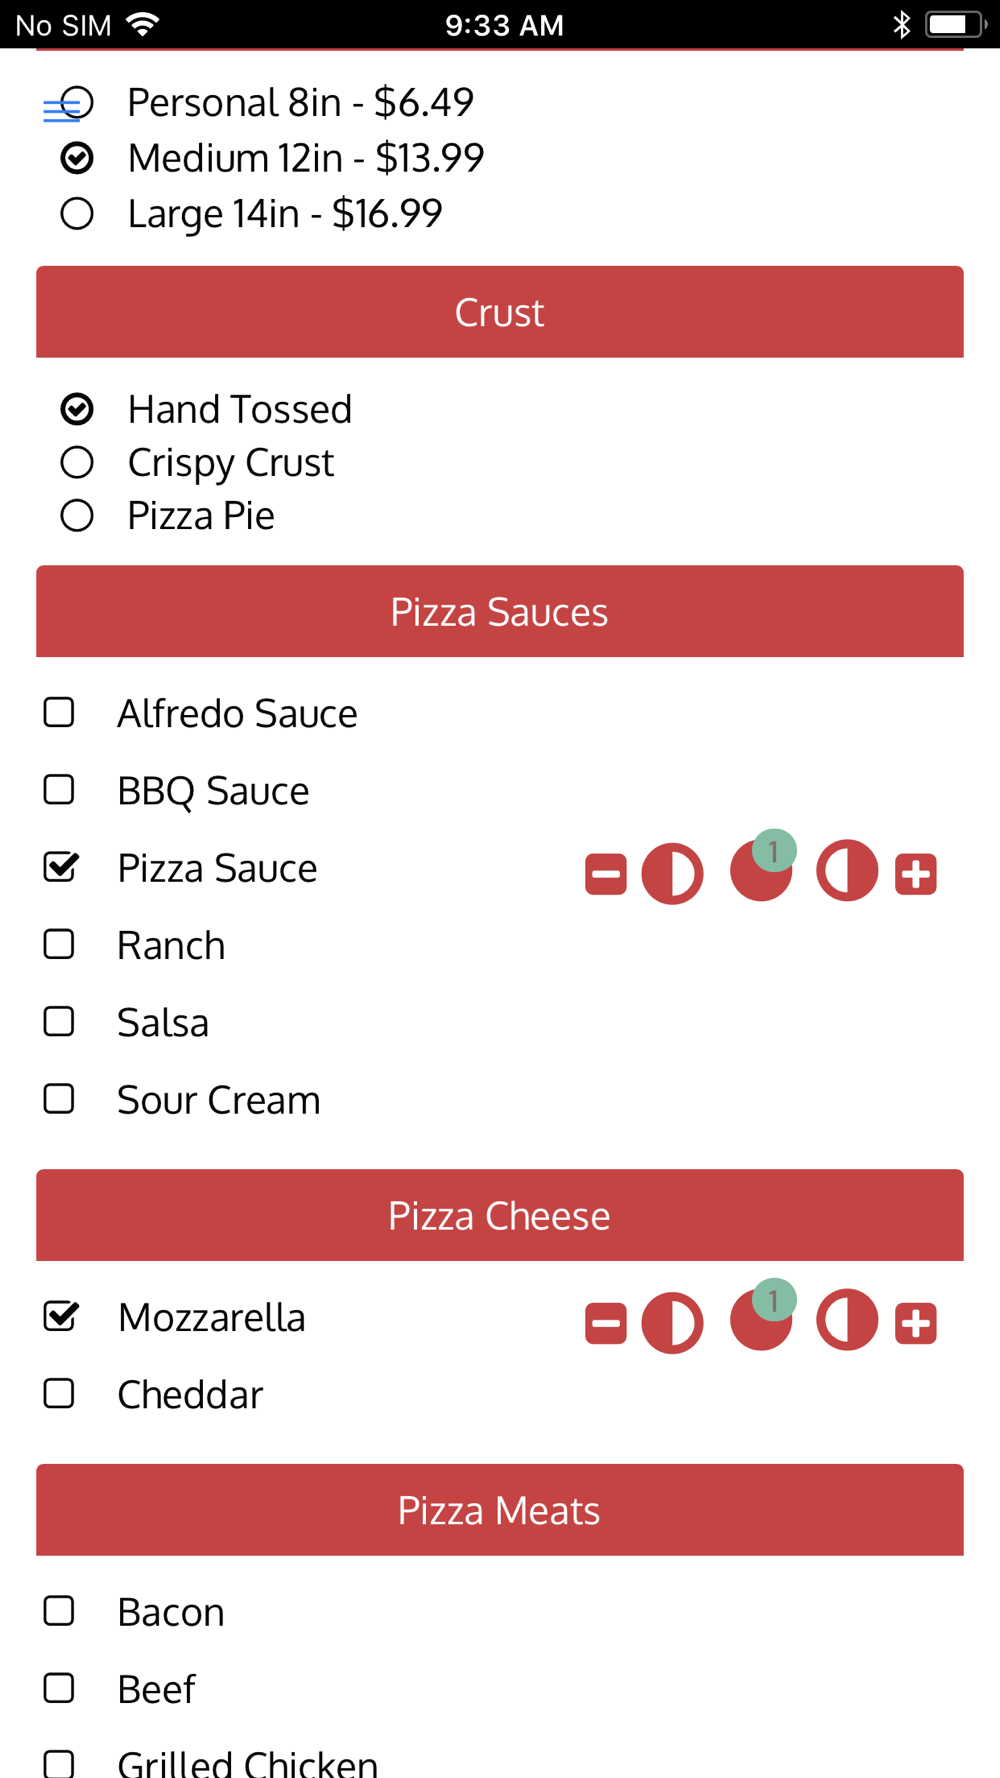
Task: Select whole-pizza coverage for Mozzarella
Action: pos(760,1321)
